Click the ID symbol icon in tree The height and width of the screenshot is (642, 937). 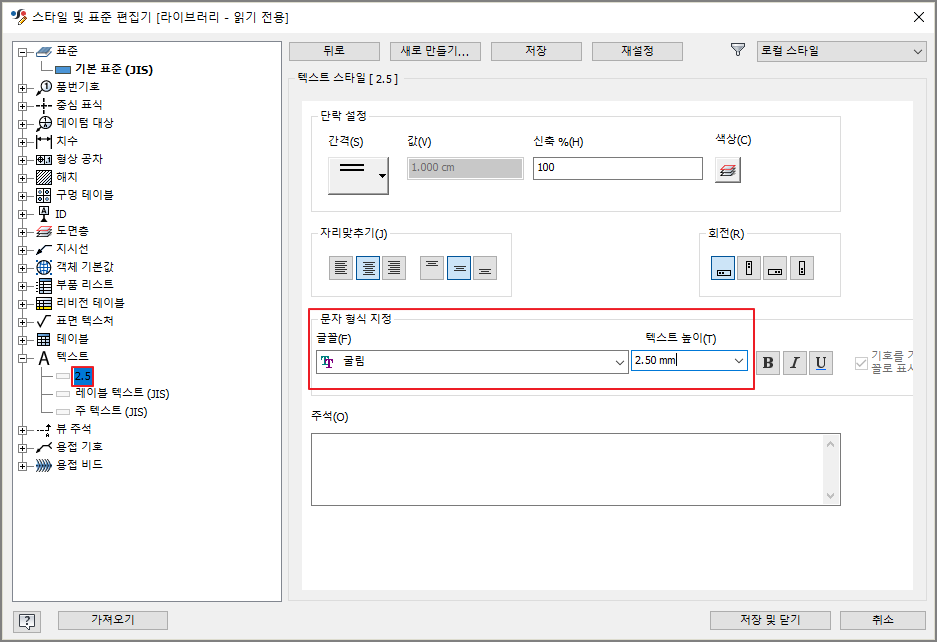(x=44, y=213)
